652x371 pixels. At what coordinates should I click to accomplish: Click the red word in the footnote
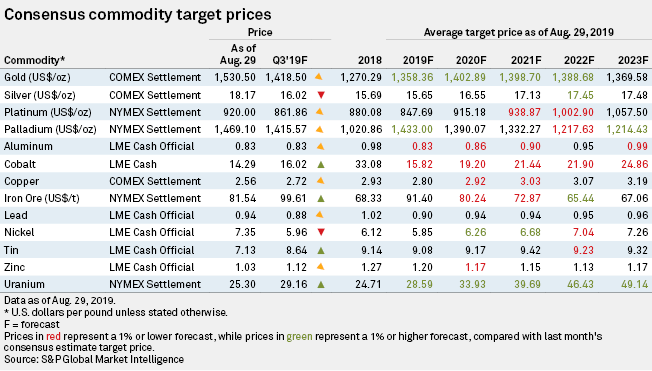53,336
